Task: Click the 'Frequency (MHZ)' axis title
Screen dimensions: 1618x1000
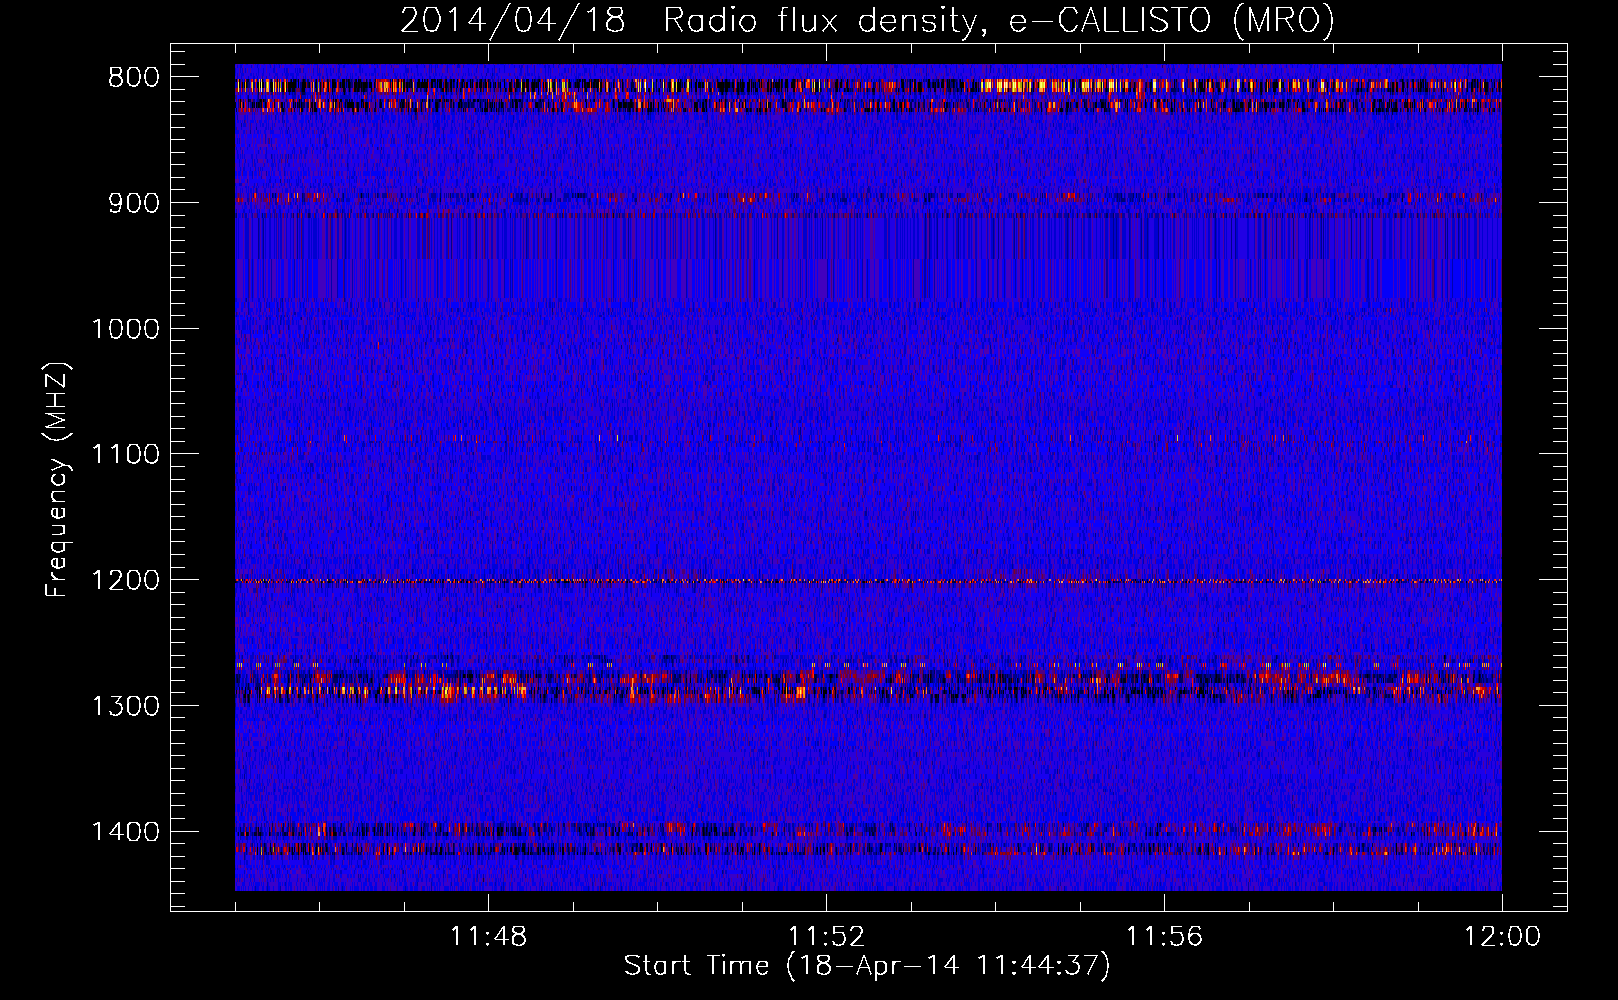Action: tap(57, 480)
